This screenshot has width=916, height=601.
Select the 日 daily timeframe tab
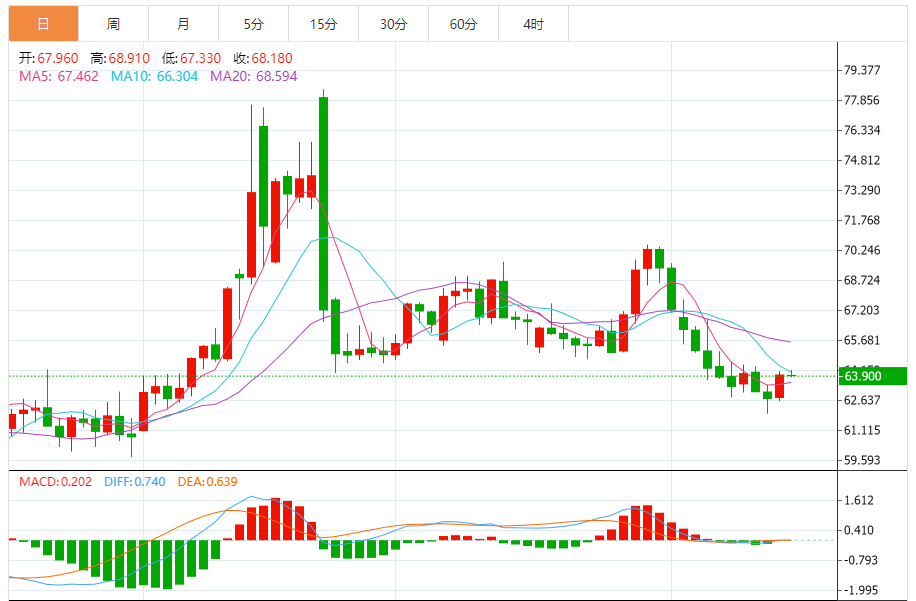pos(43,24)
